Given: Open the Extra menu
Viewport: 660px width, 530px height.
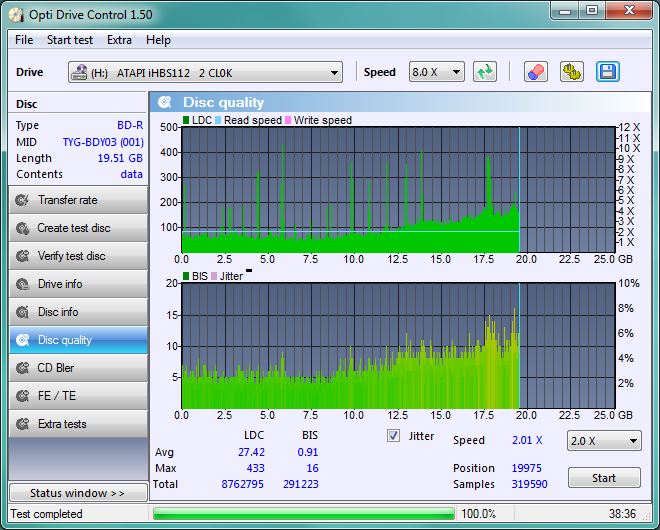Looking at the screenshot, I should point(119,40).
